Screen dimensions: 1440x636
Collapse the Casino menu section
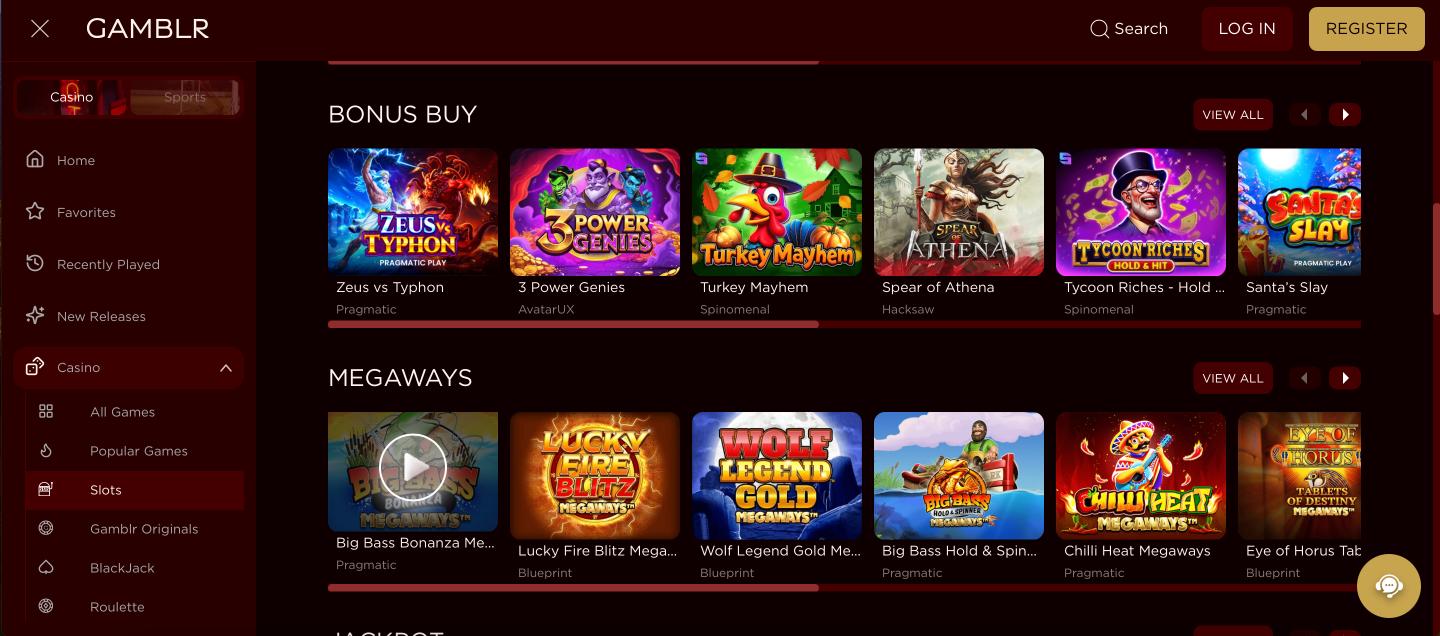(x=226, y=368)
